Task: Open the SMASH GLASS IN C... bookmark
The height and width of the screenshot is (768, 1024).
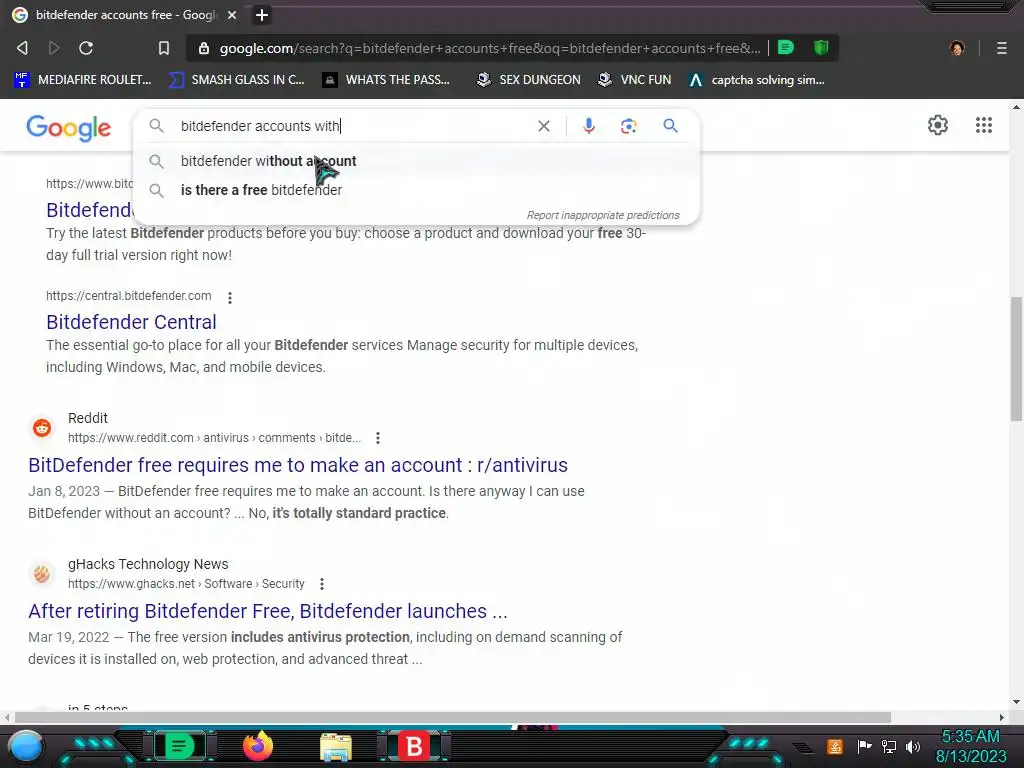Action: (236, 80)
